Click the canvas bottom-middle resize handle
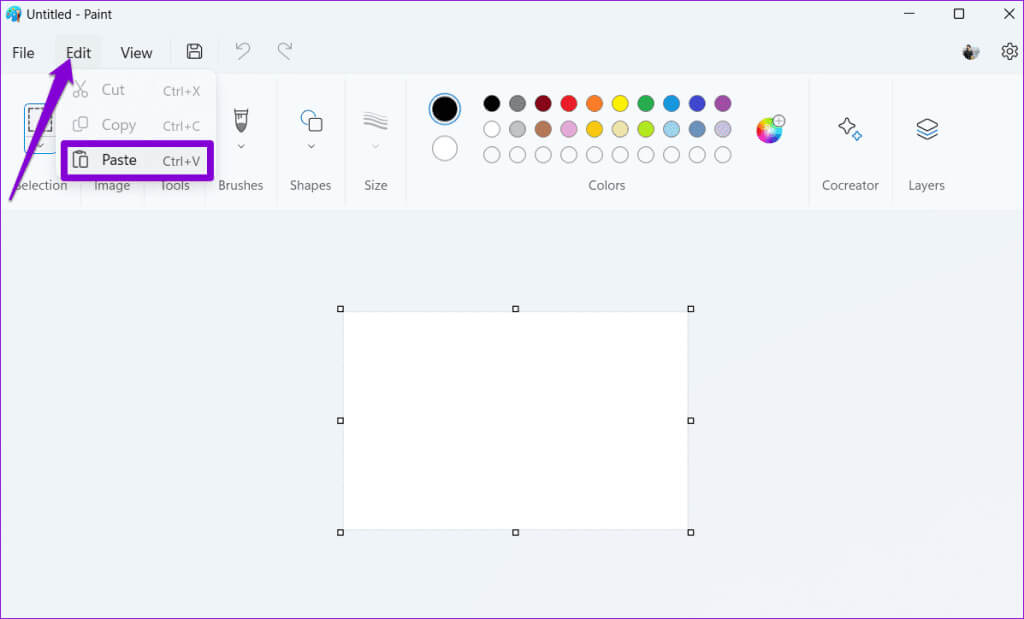This screenshot has height=619, width=1024. (x=515, y=533)
